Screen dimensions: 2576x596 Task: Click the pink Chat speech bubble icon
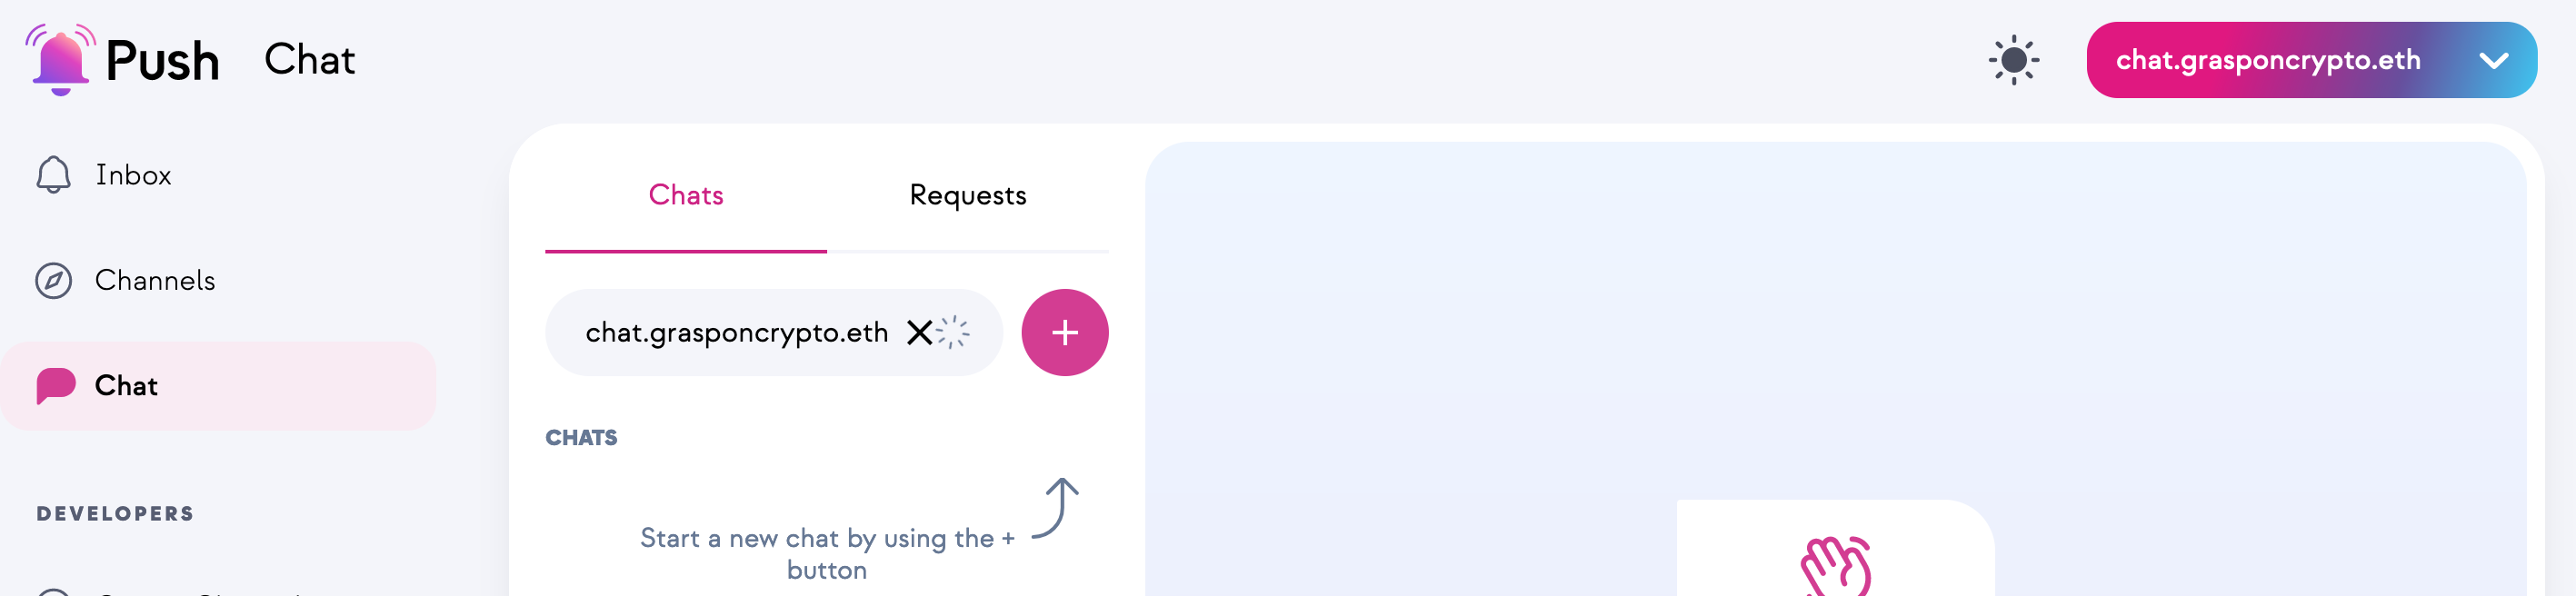(x=56, y=386)
